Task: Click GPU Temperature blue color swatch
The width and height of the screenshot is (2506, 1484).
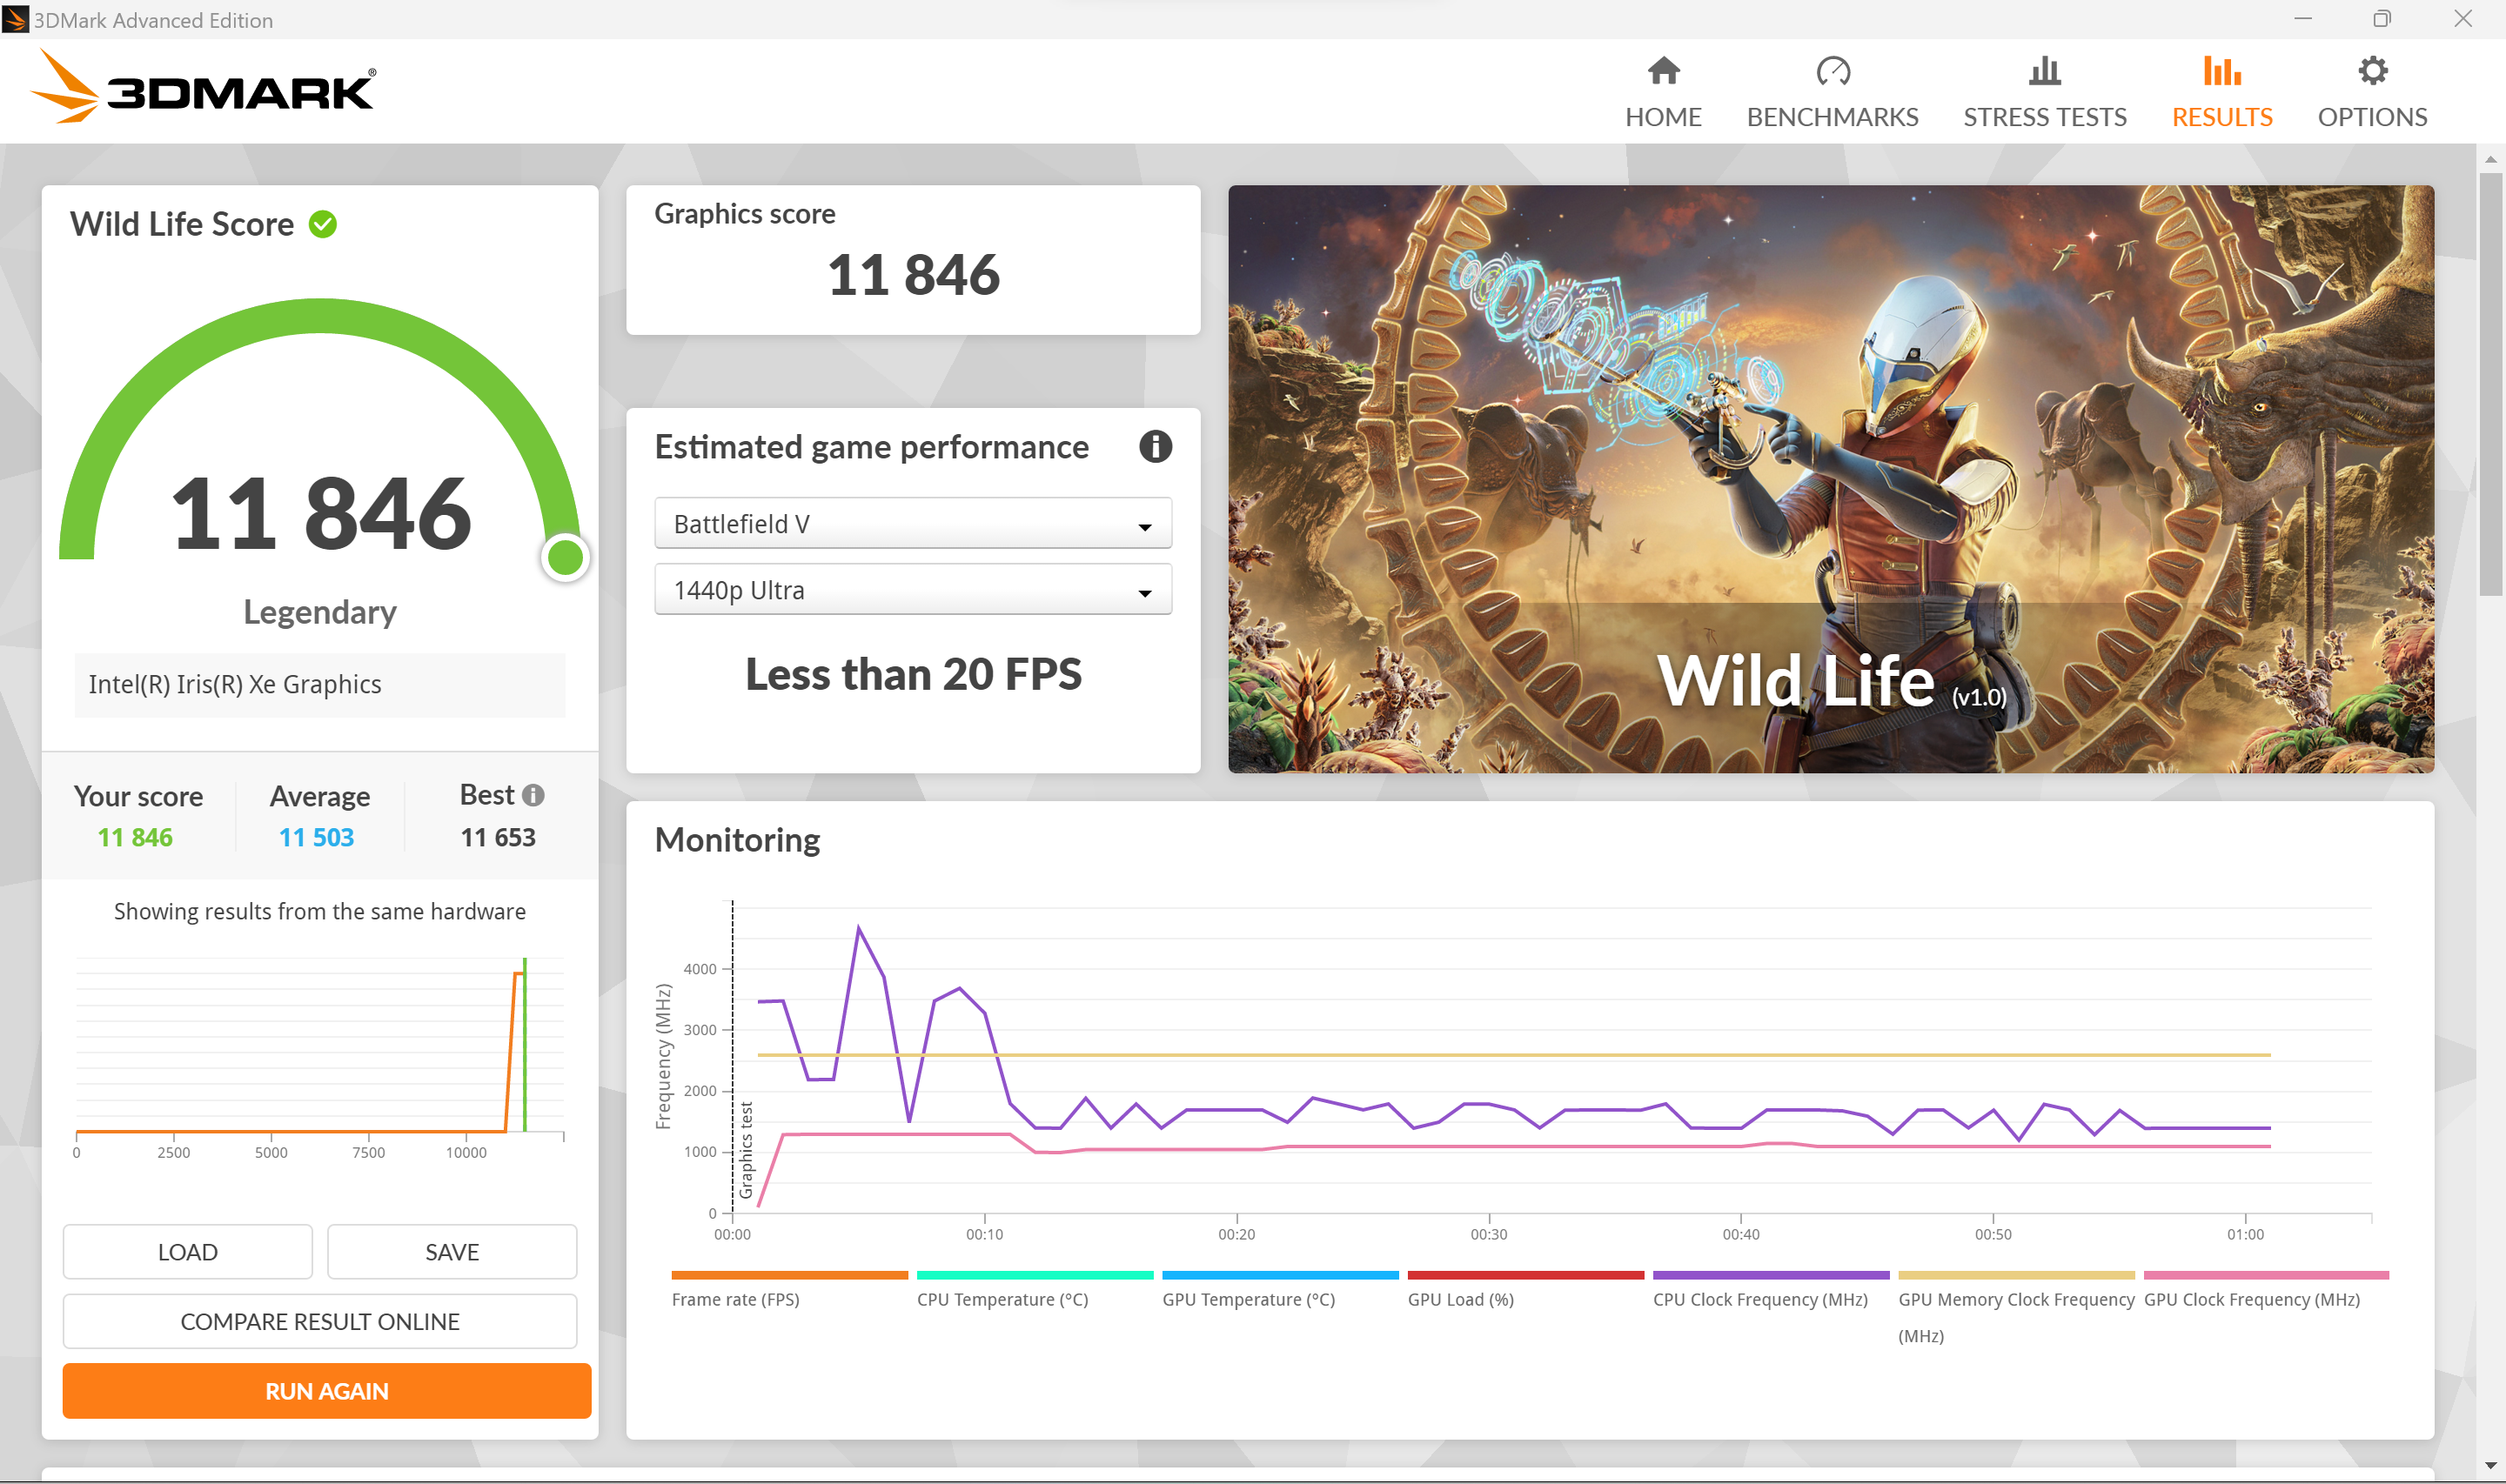Action: [x=1279, y=1275]
